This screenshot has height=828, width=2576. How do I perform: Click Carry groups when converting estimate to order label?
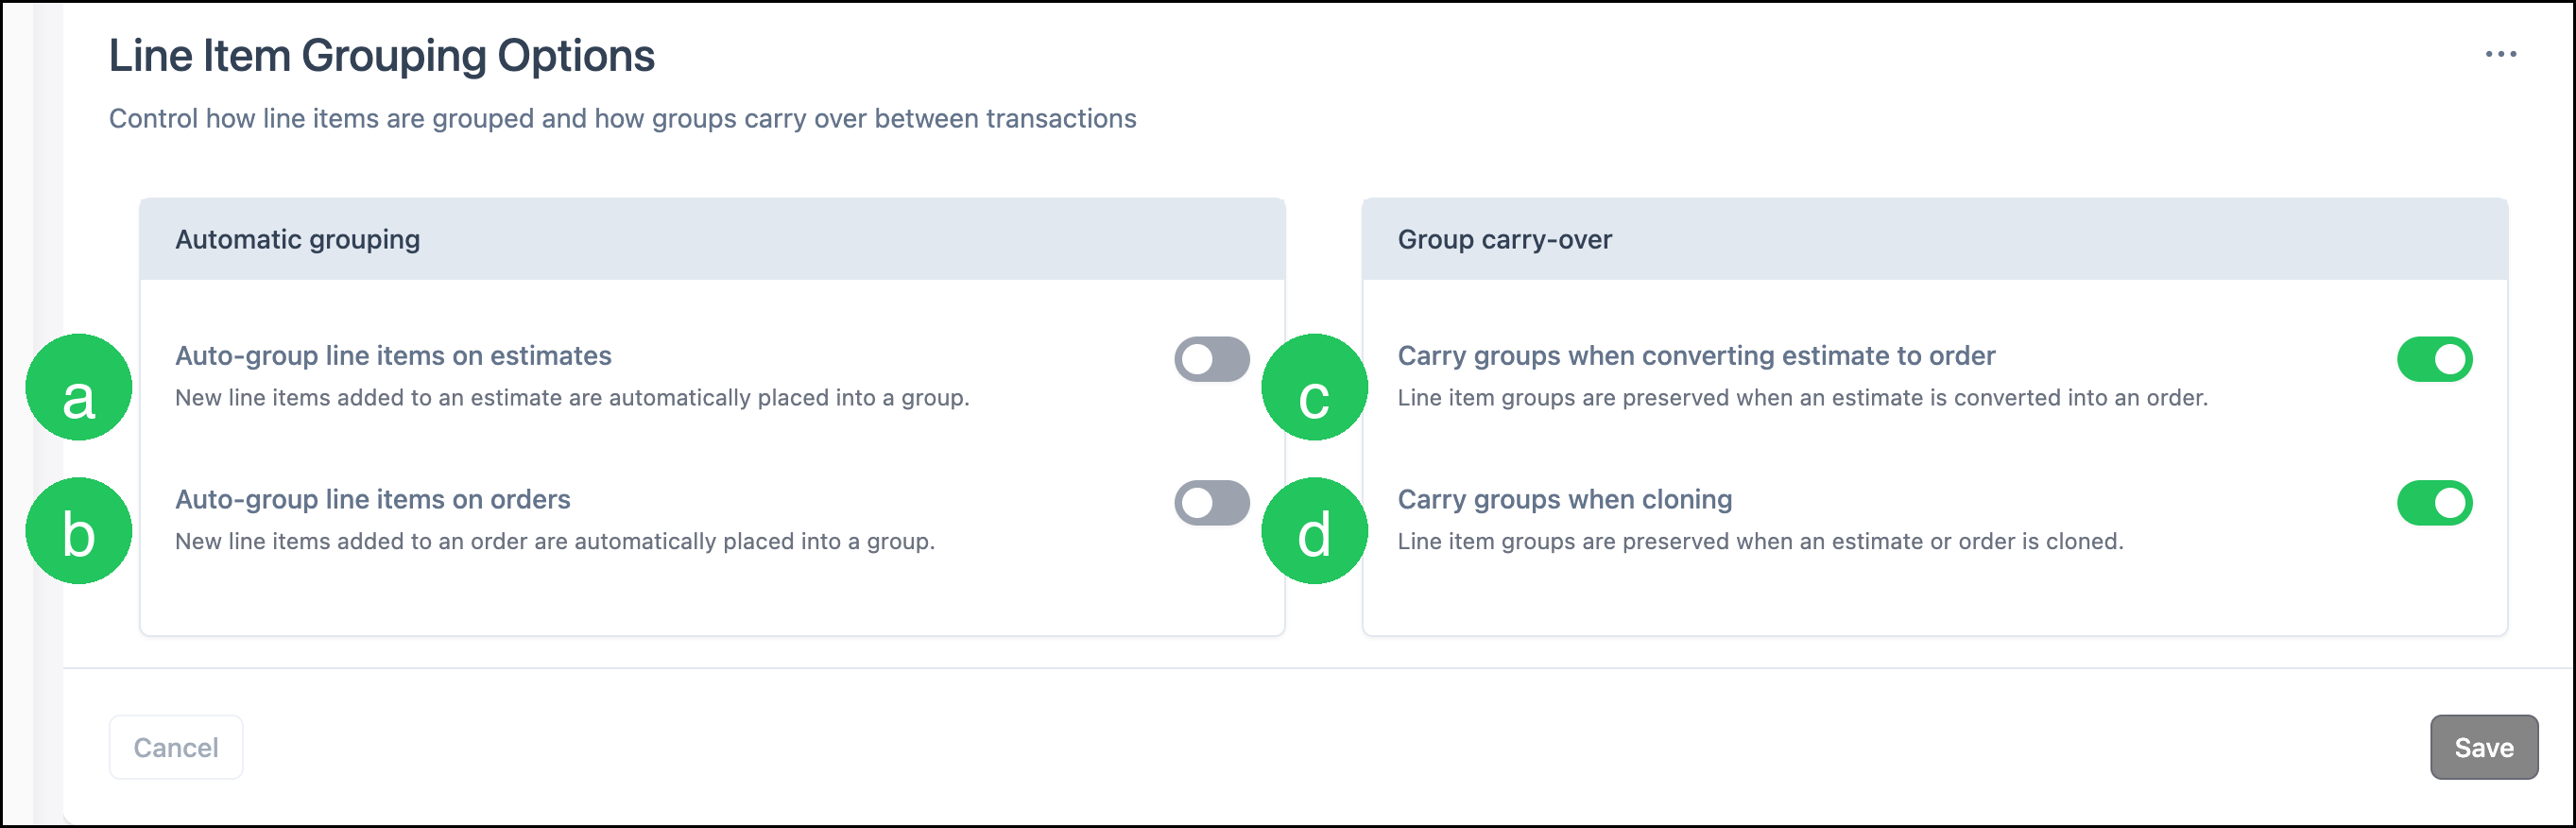(1696, 356)
